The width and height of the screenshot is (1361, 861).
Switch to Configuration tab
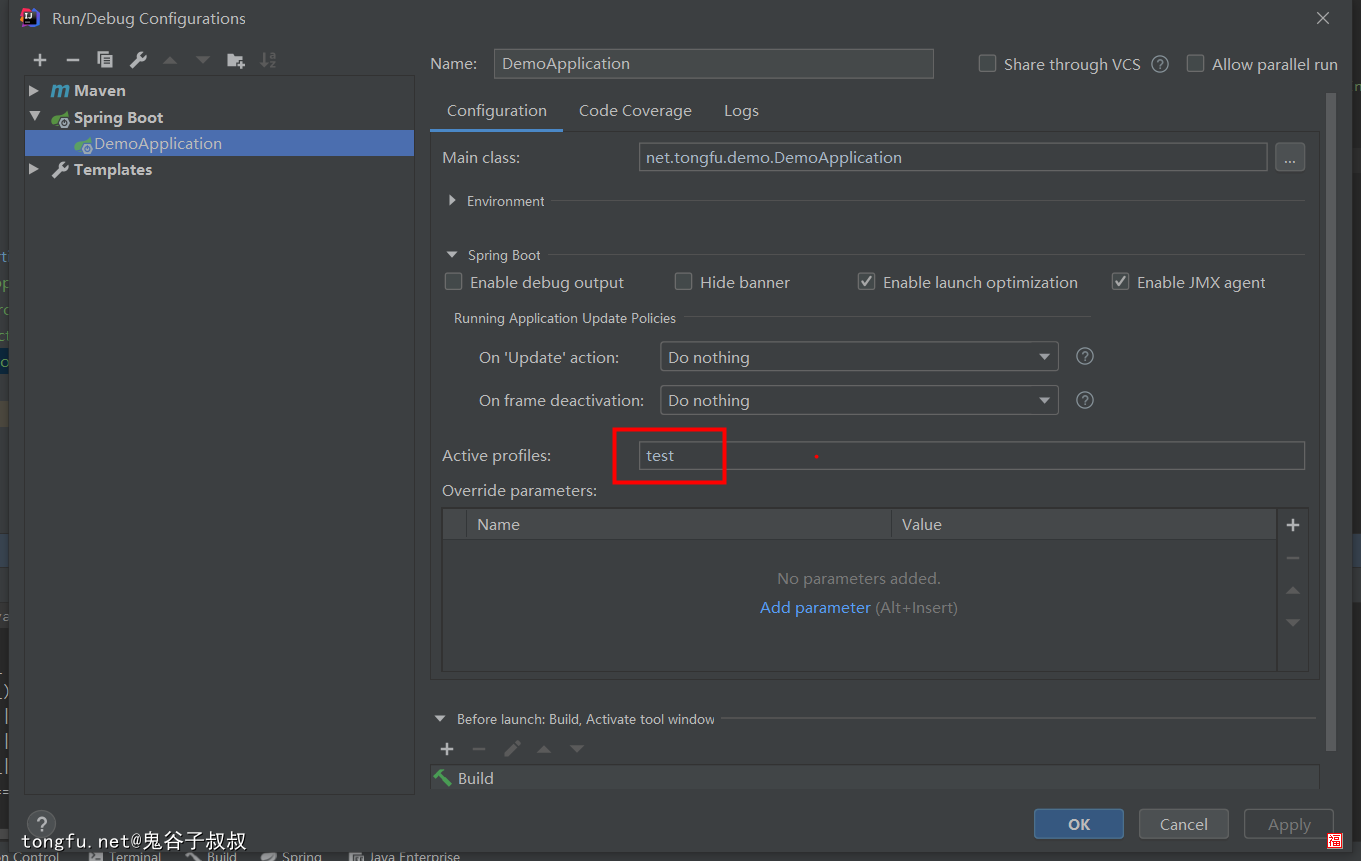click(x=497, y=111)
